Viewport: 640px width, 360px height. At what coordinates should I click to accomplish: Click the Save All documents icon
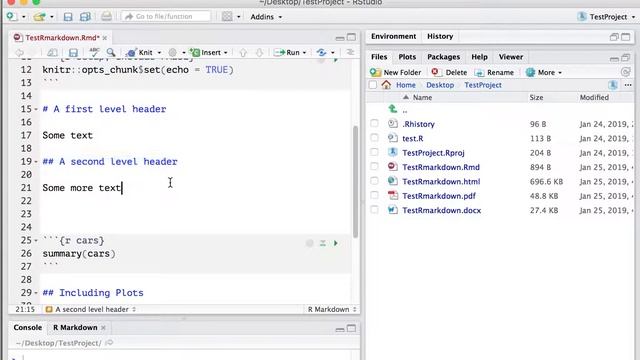[85, 17]
